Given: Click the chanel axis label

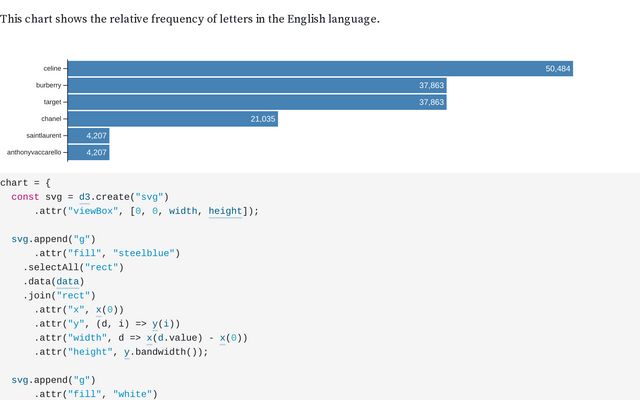Looking at the screenshot, I should click(51, 118).
